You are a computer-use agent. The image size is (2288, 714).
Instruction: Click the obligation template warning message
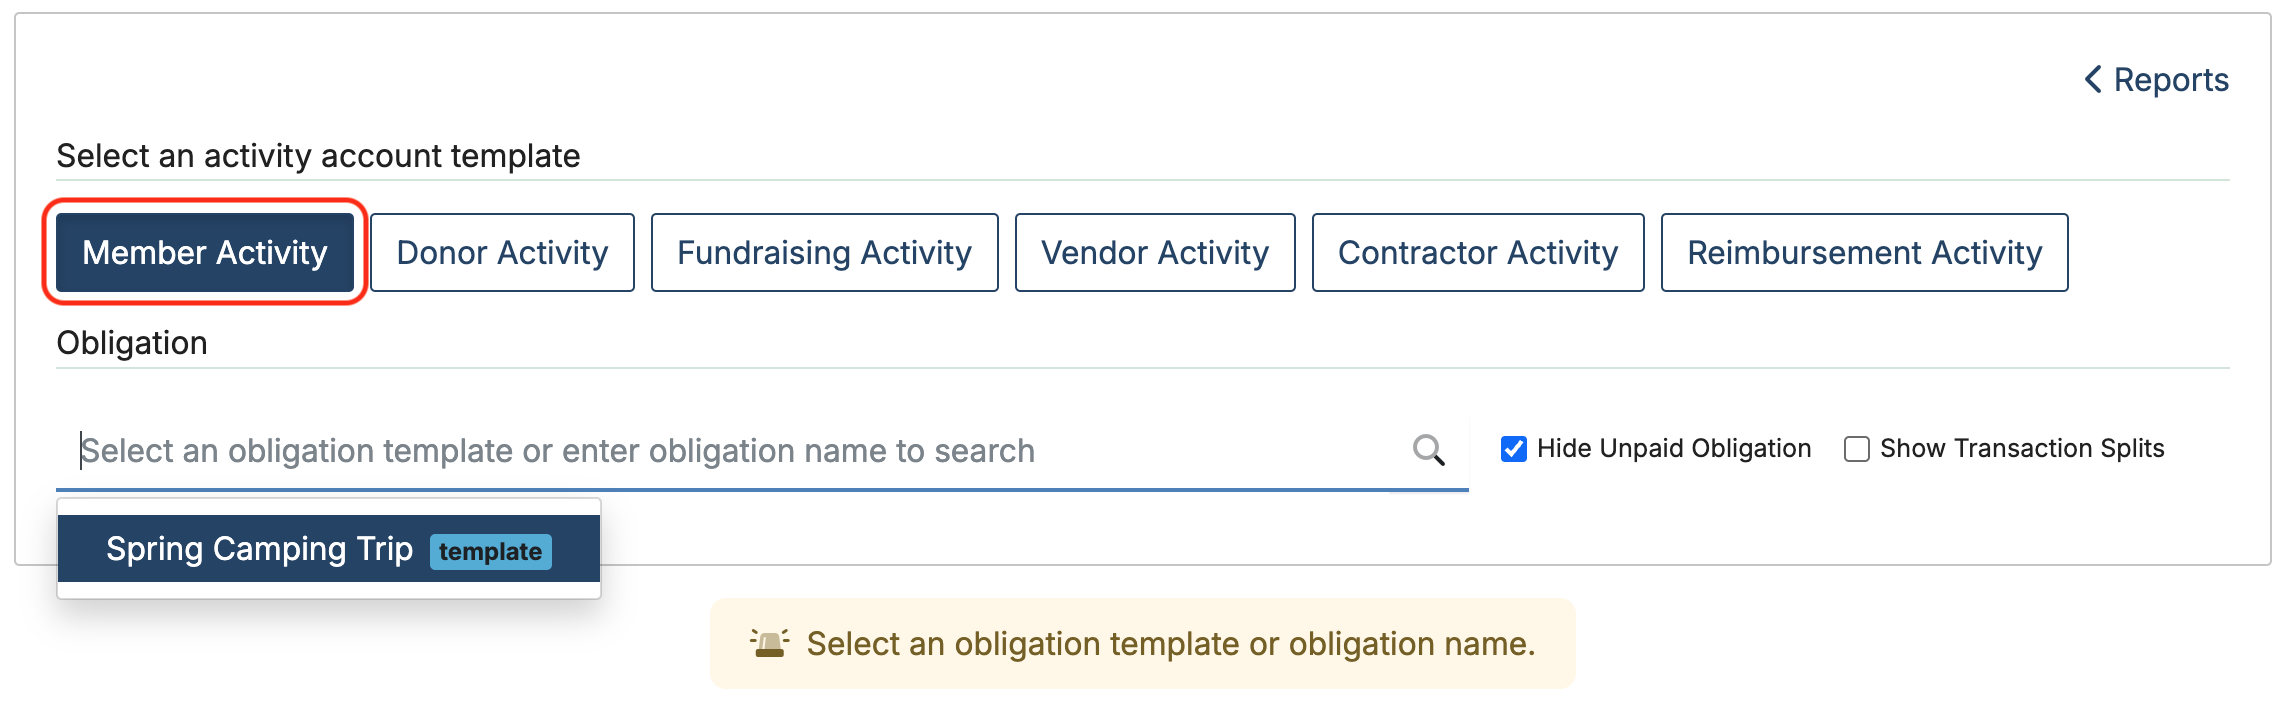1170,644
